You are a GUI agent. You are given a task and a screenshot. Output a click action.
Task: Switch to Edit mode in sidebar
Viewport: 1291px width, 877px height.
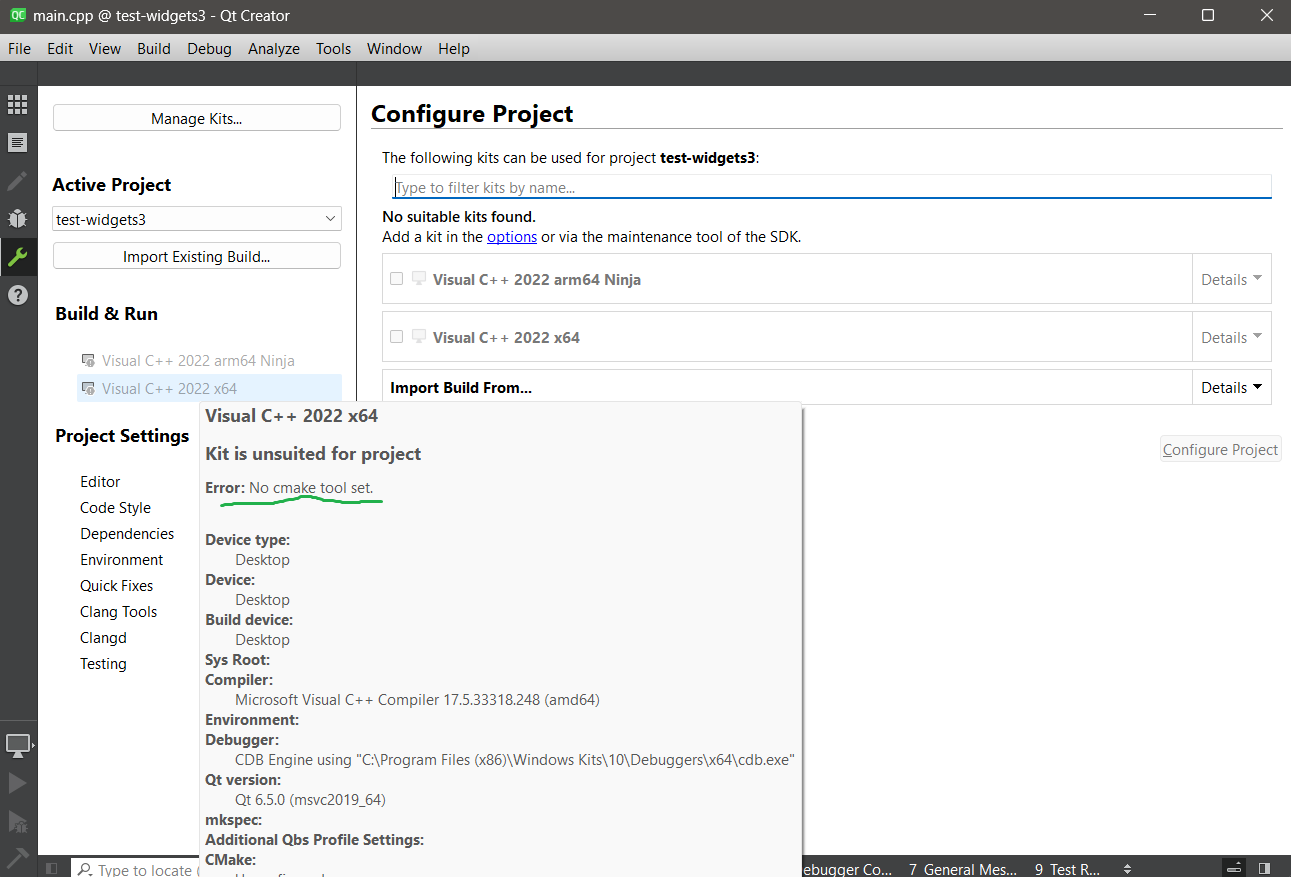pos(17,142)
